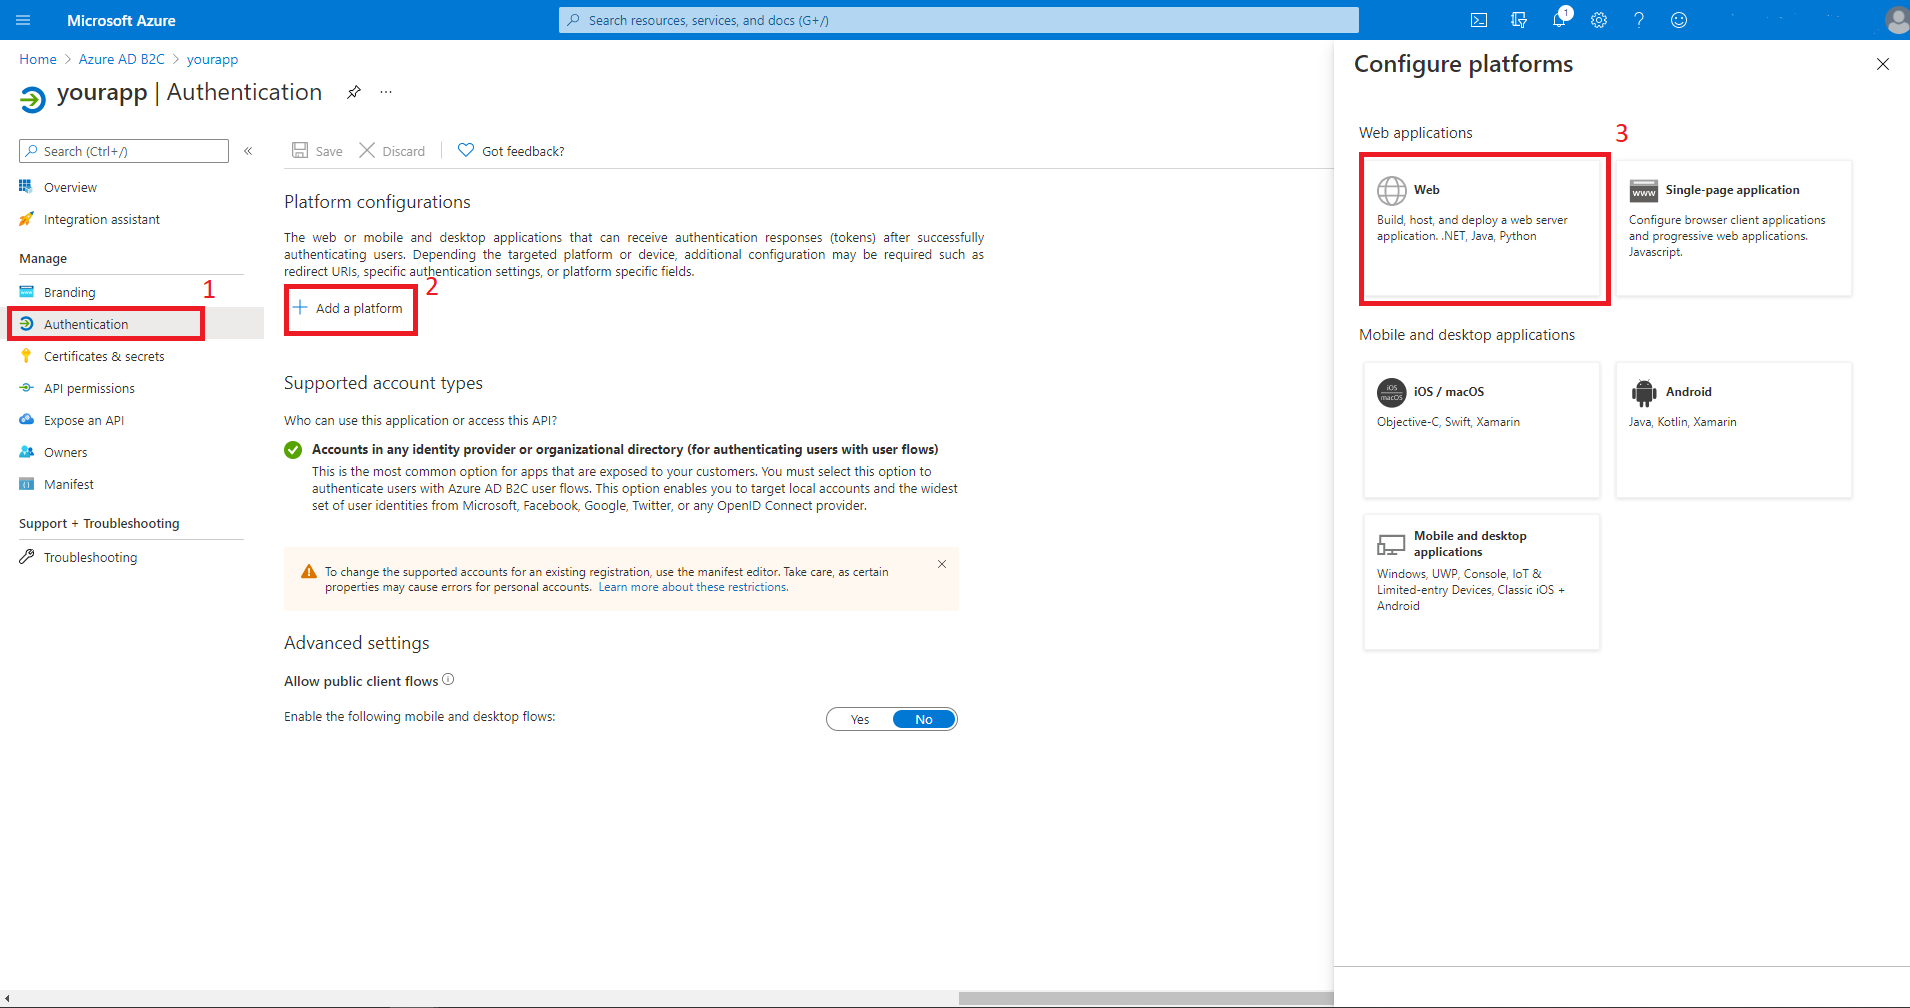Image resolution: width=1910 pixels, height=1008 pixels.
Task: View notifications bell
Action: (1560, 20)
